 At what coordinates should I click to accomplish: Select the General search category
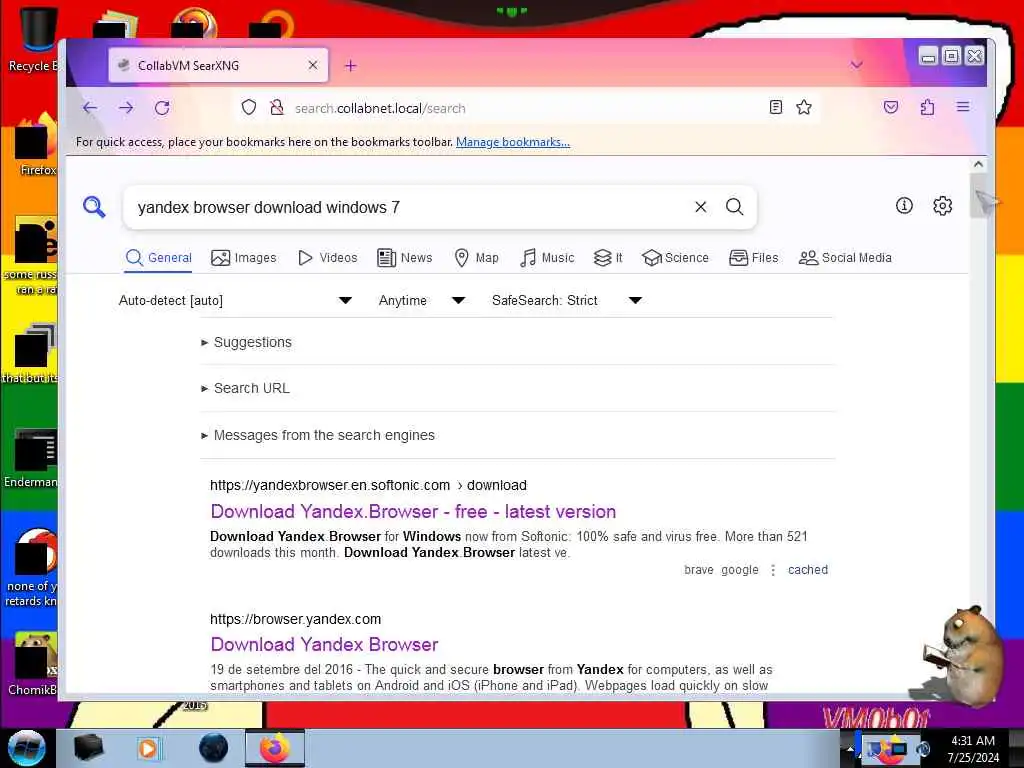[x=159, y=258]
